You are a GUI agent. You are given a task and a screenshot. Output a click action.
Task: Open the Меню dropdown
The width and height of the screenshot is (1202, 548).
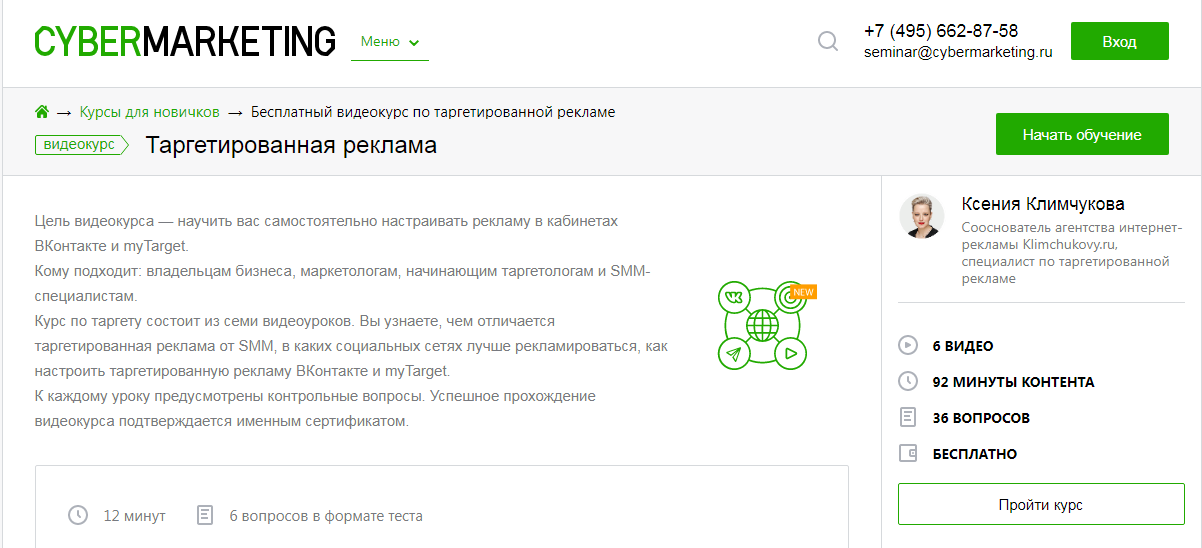(380, 42)
